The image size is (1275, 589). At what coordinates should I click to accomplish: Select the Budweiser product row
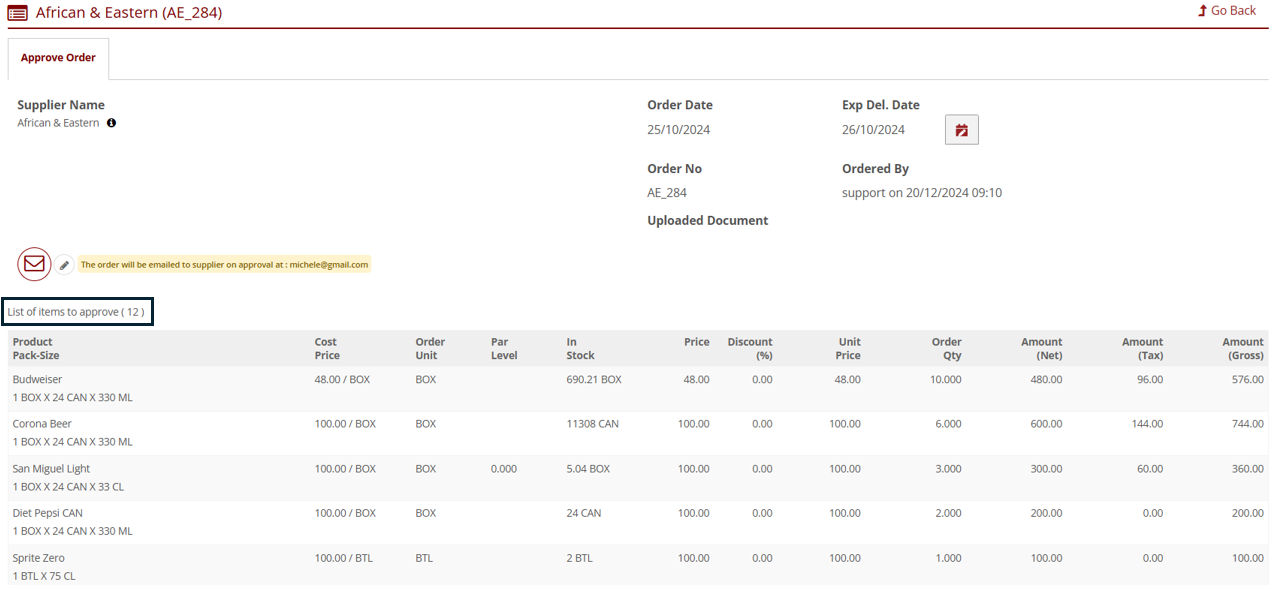pos(36,380)
